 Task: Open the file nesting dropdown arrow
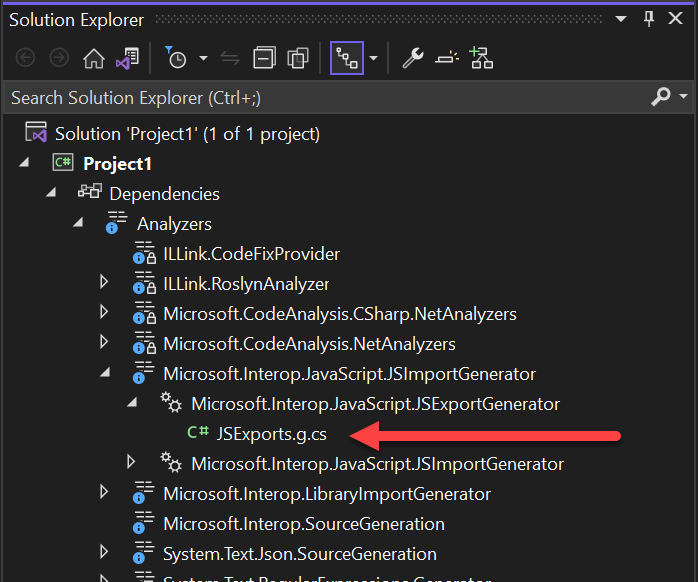click(373, 58)
